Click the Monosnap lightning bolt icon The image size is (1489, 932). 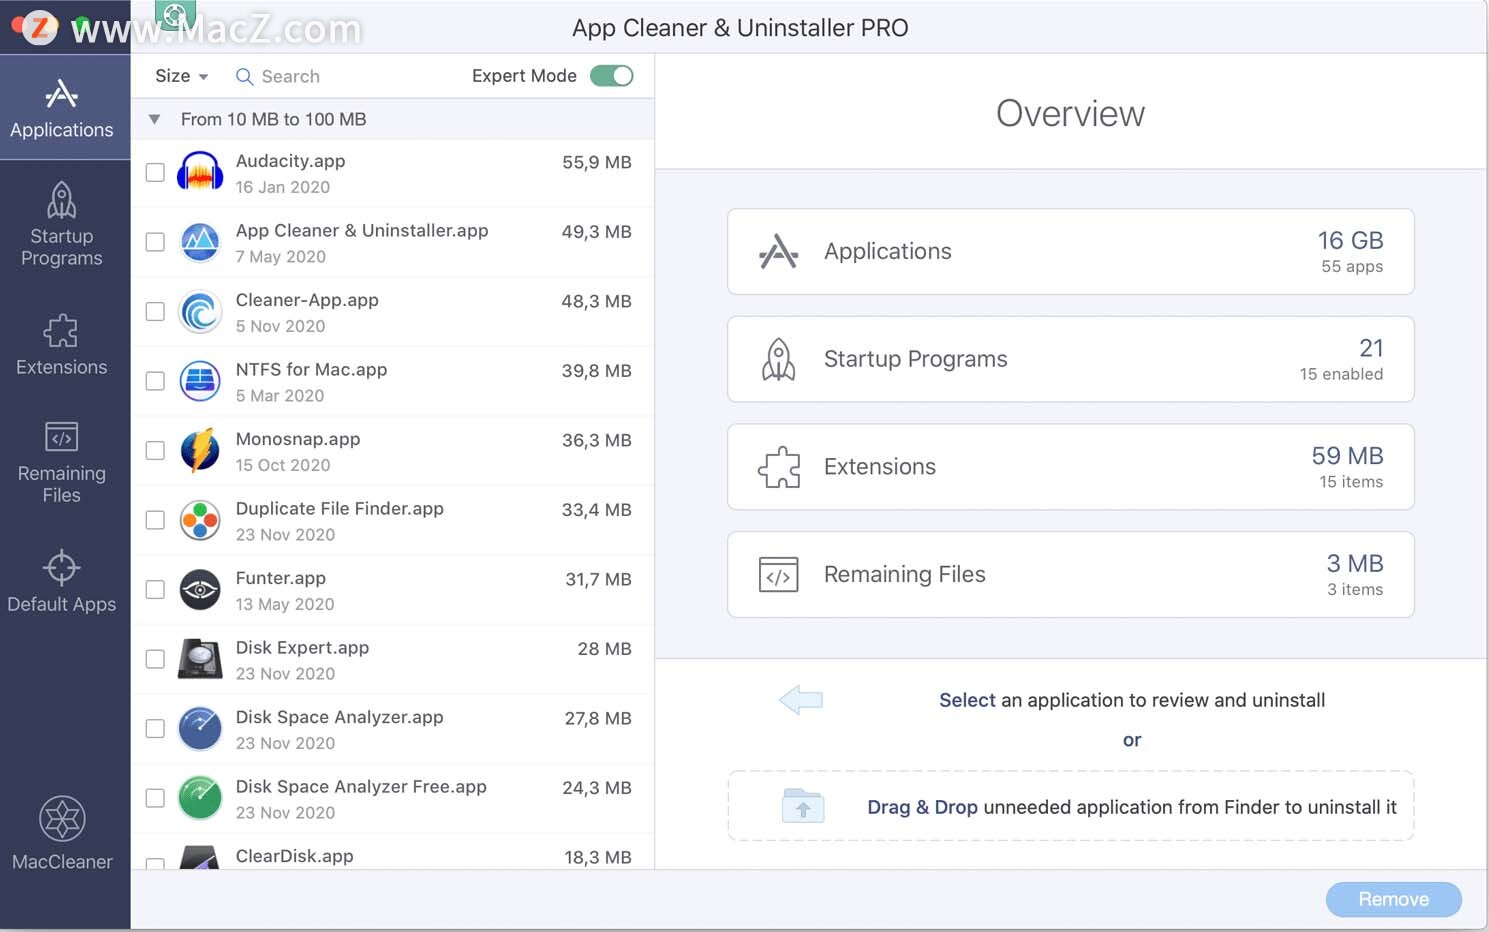pyautogui.click(x=200, y=451)
